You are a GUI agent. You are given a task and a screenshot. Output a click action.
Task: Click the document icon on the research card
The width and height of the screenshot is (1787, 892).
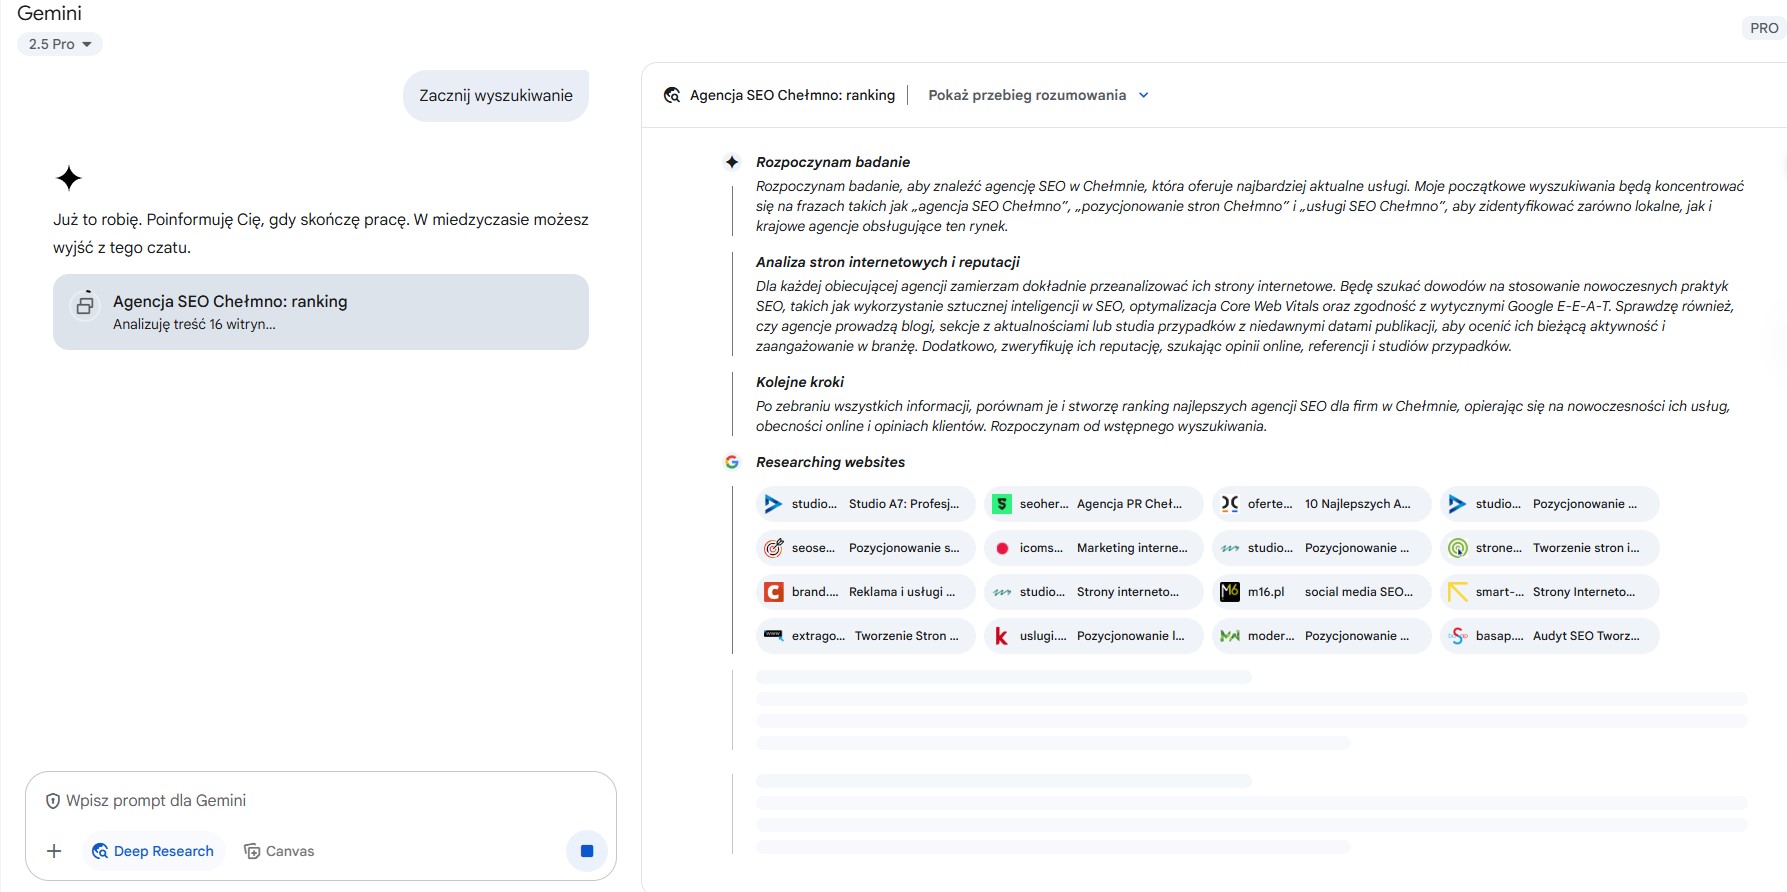(x=86, y=304)
